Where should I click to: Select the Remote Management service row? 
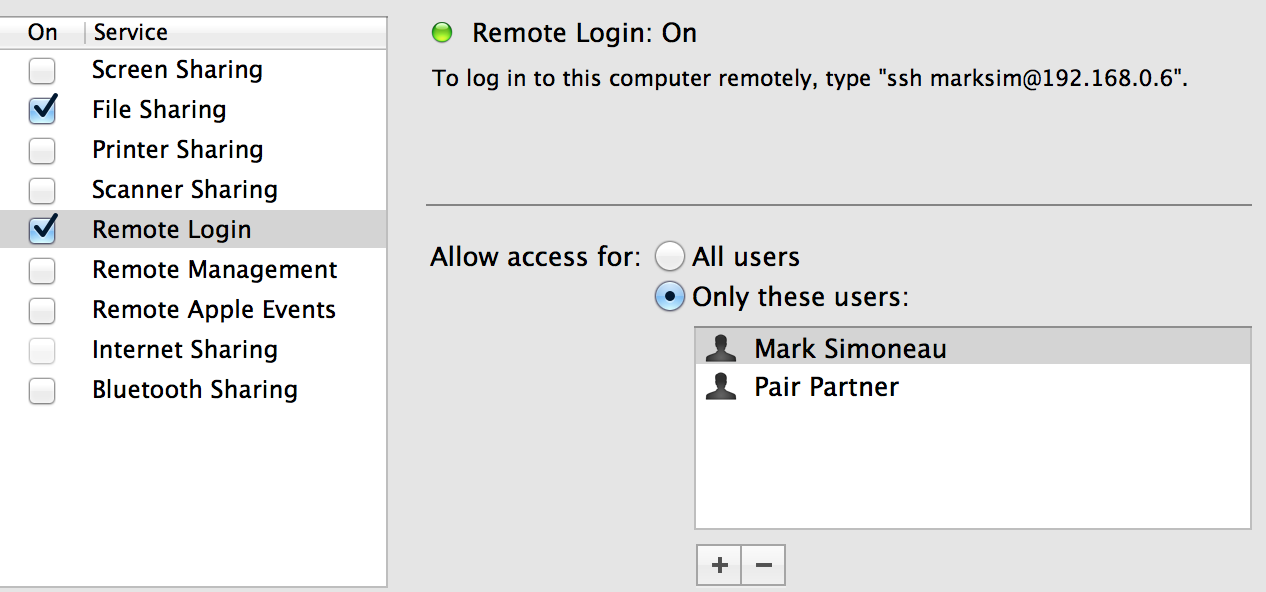193,270
